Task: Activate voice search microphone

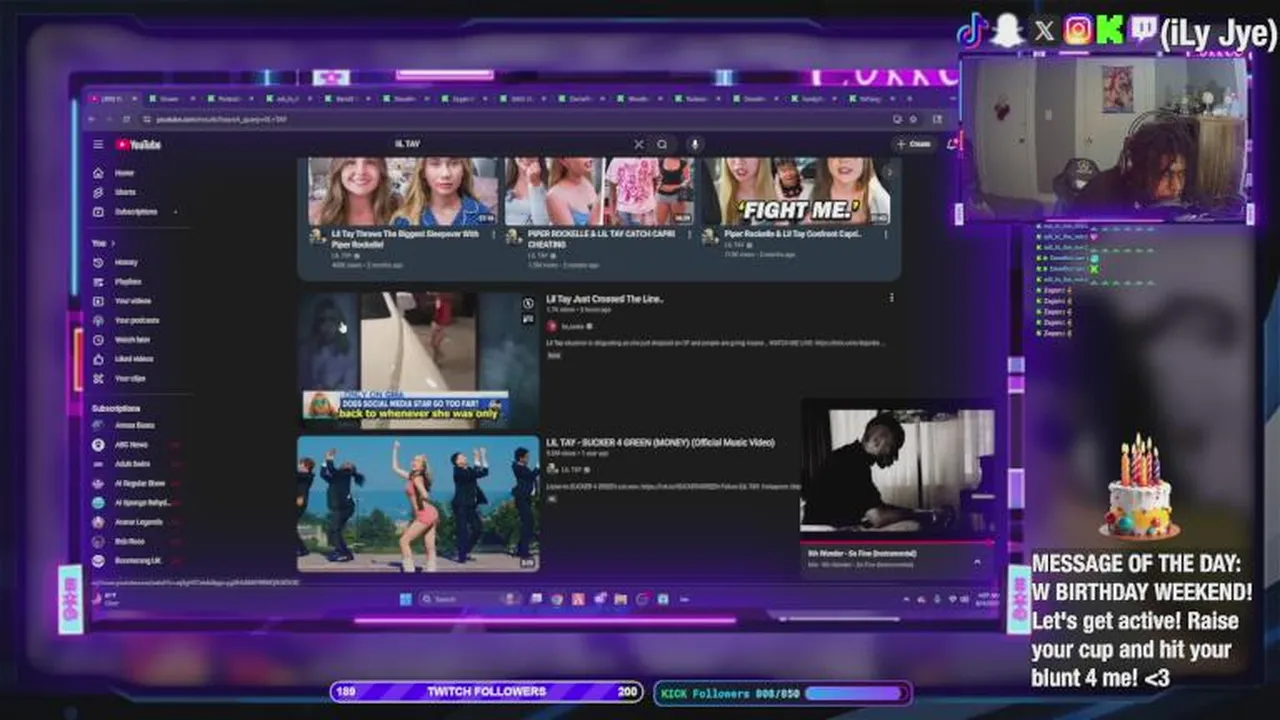Action: coord(694,144)
